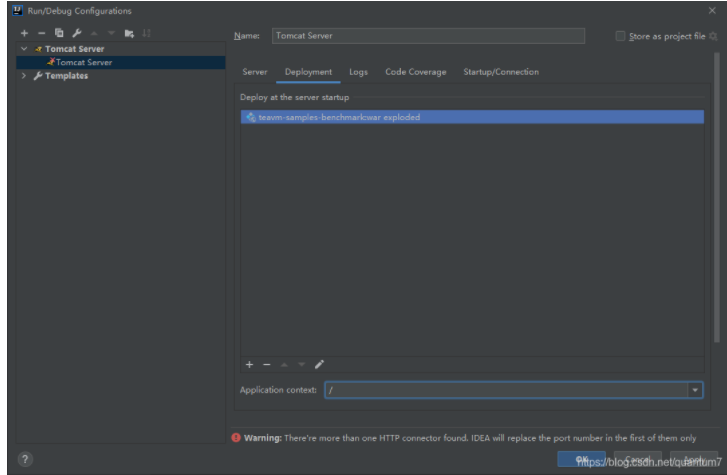Open the Application context dropdown

point(694,390)
